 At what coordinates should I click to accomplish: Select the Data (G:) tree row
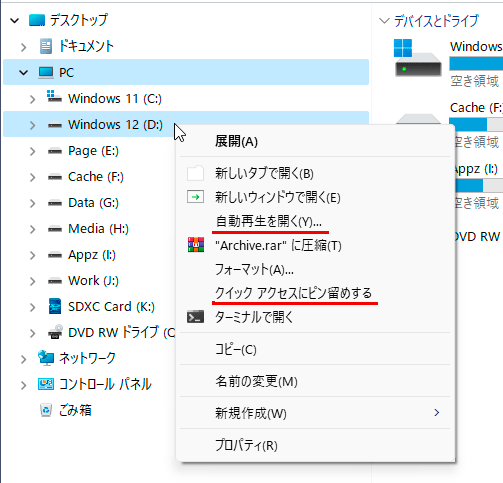click(x=89, y=203)
